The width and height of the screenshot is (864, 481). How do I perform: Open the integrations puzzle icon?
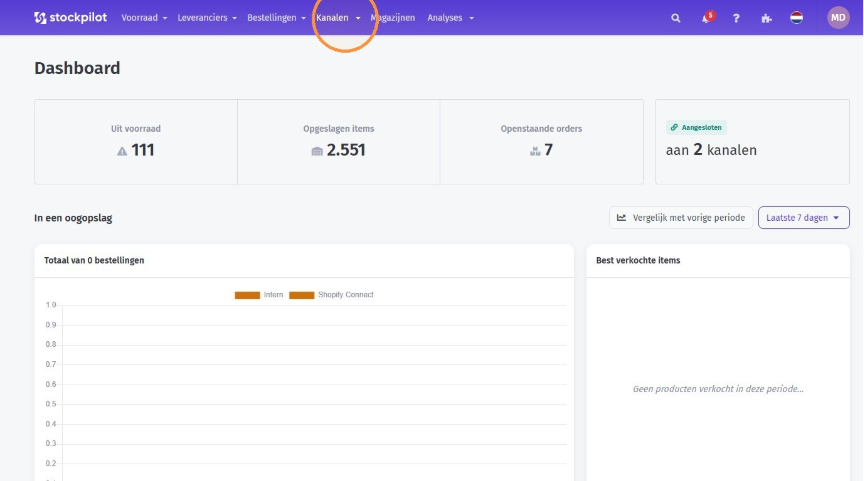pyautogui.click(x=766, y=18)
